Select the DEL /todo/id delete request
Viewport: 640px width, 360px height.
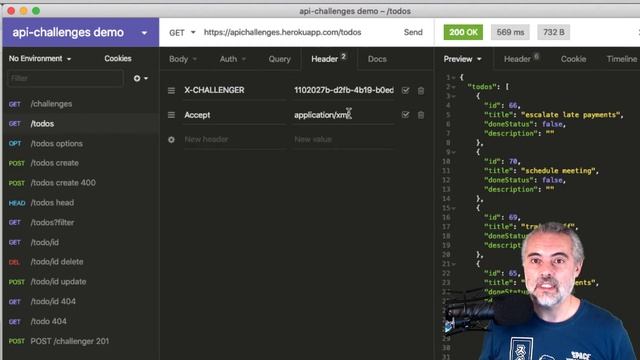click(x=81, y=262)
